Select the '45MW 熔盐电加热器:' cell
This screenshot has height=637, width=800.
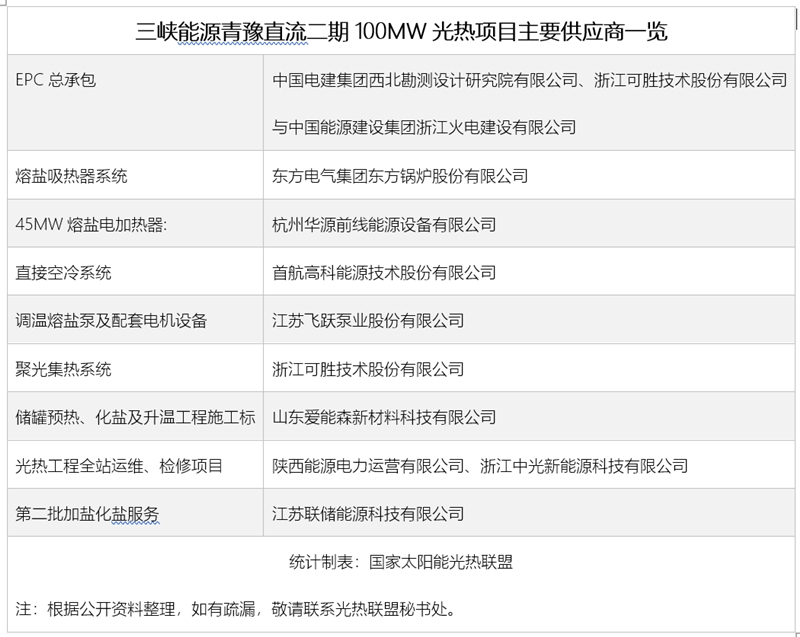[135, 223]
